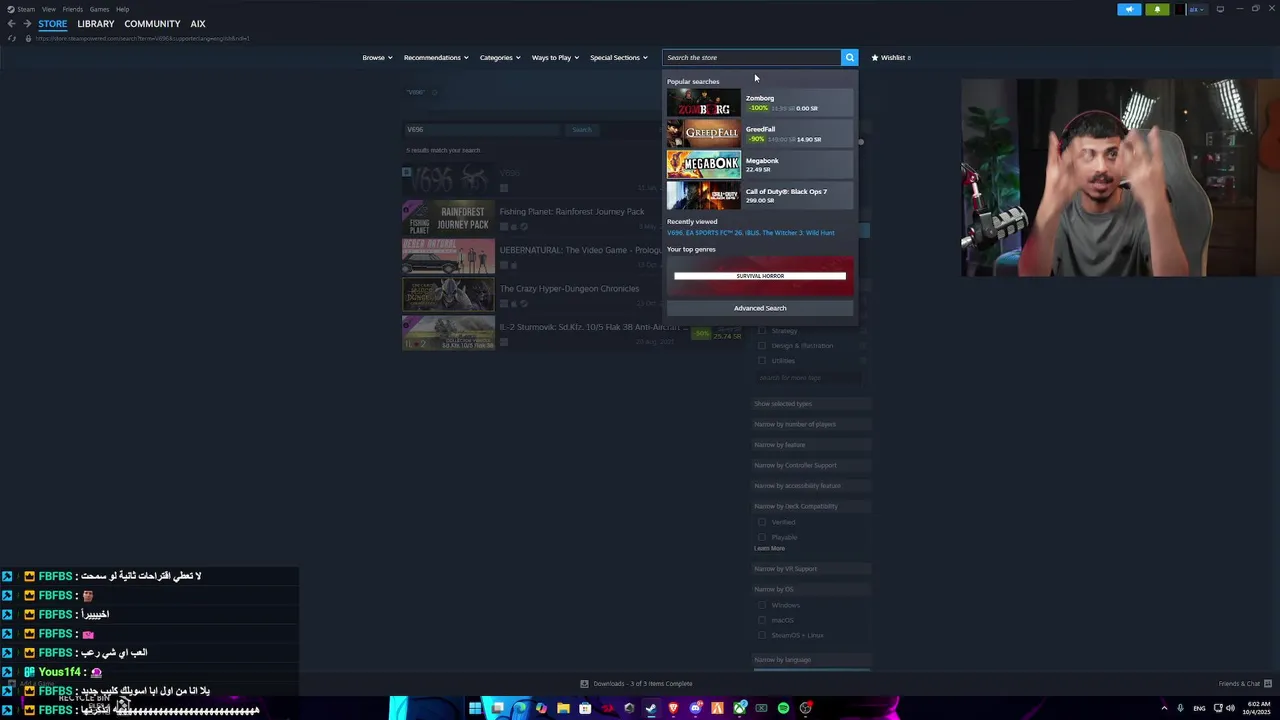Expand Narrow by accessibility feature
The image size is (1280, 720).
point(811,486)
